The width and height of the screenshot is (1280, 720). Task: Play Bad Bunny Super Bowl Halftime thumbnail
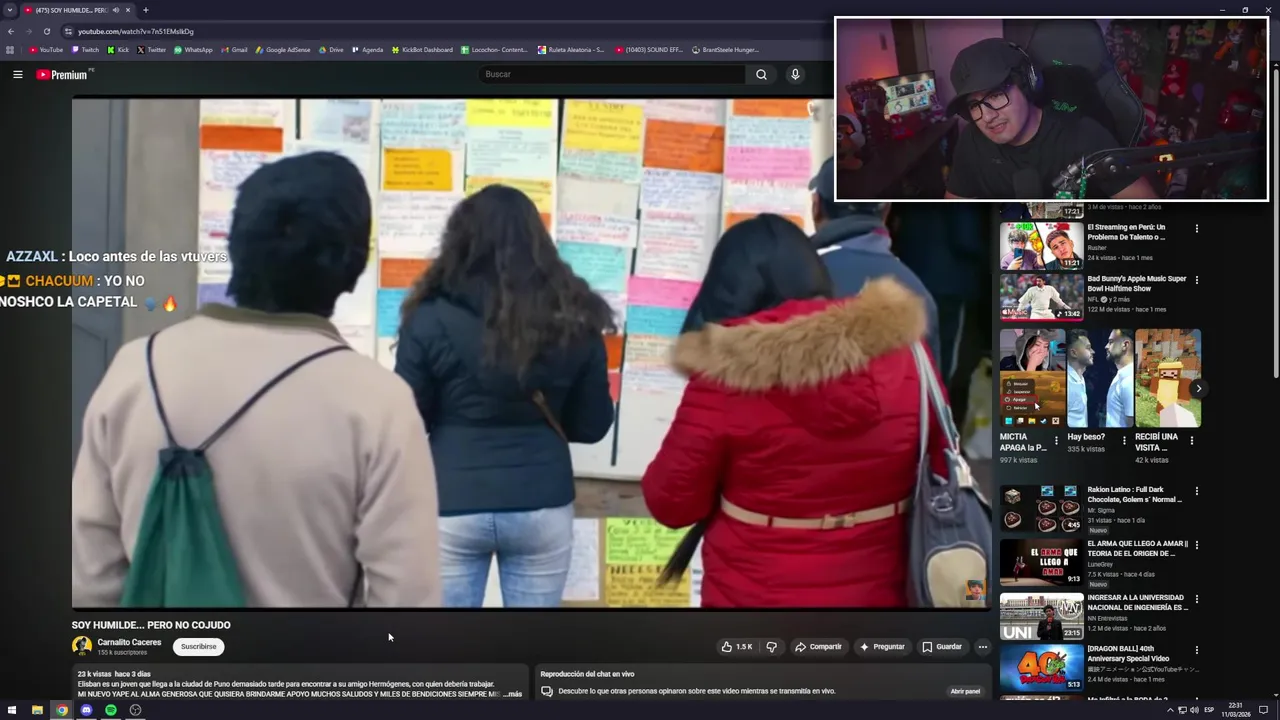tap(1041, 297)
